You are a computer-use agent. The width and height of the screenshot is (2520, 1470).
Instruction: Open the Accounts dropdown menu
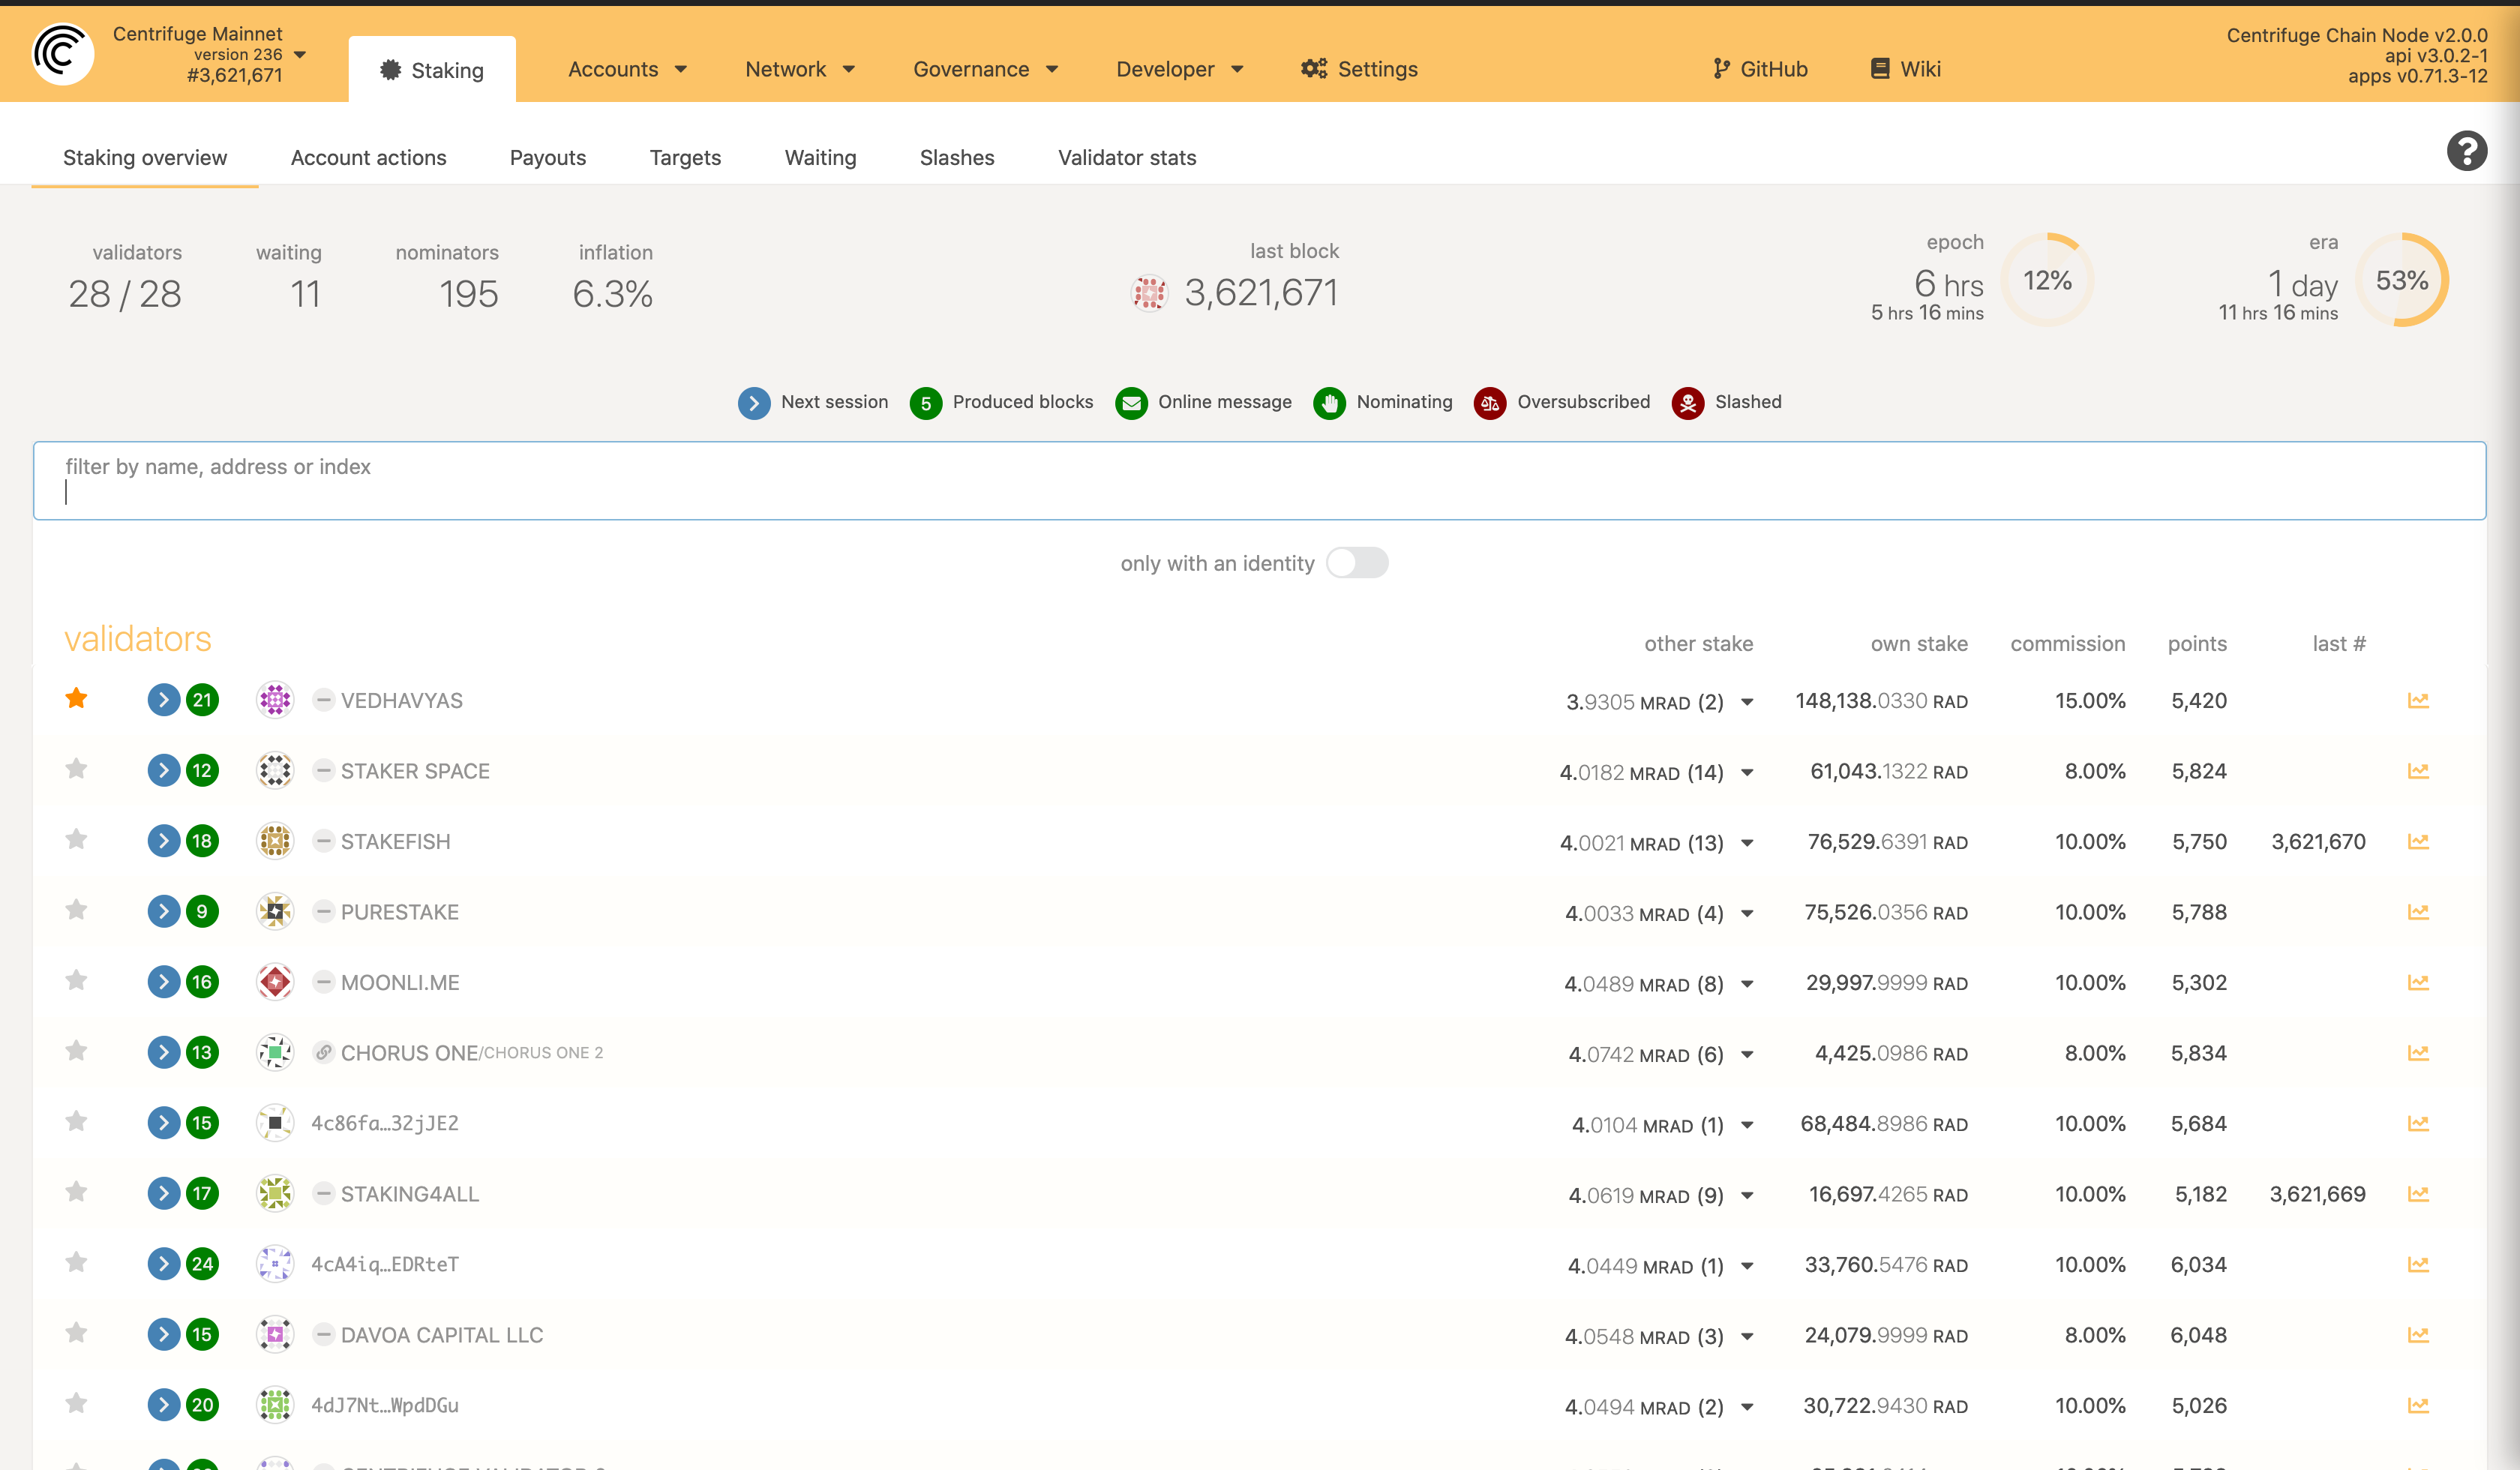tap(627, 69)
